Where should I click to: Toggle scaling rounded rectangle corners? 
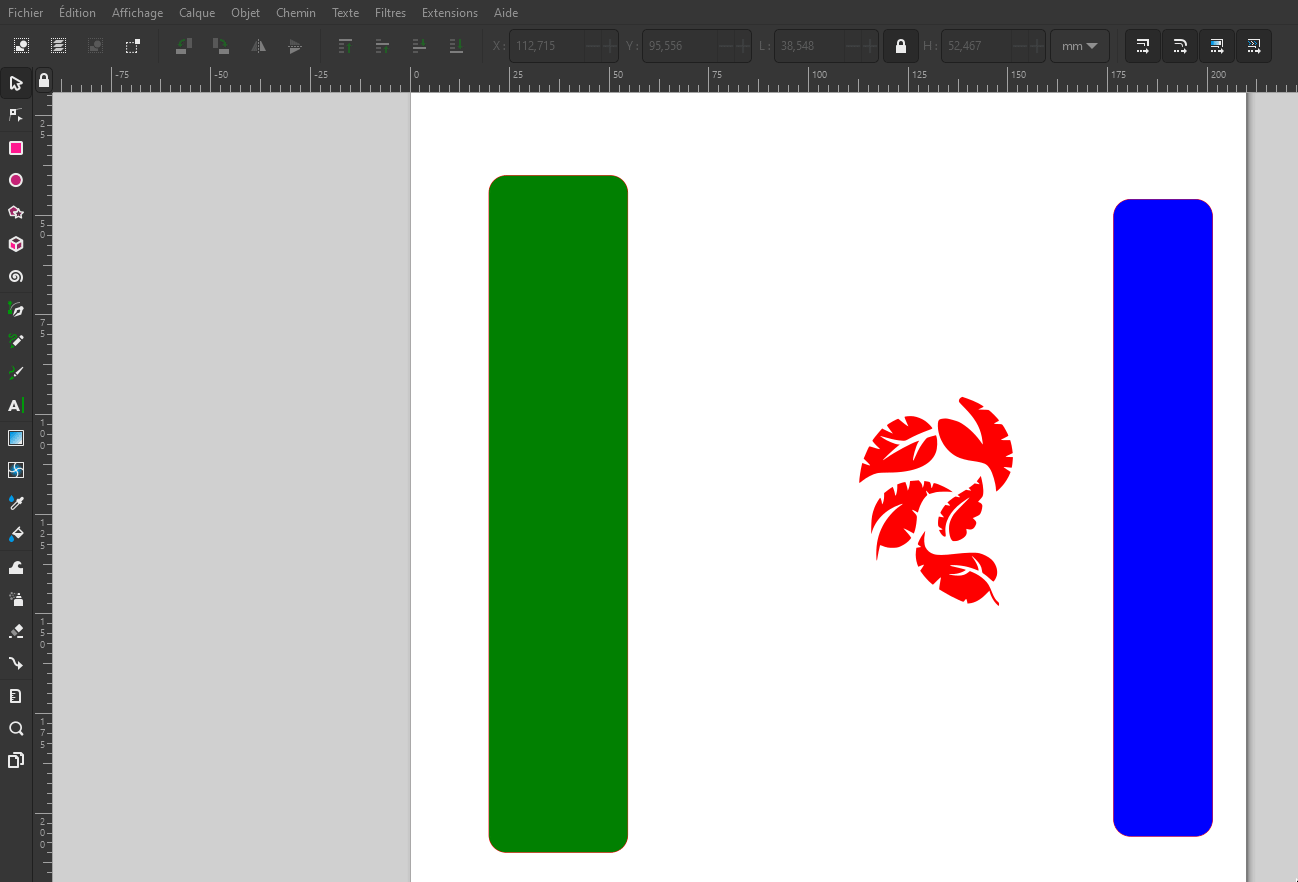pyautogui.click(x=1180, y=46)
